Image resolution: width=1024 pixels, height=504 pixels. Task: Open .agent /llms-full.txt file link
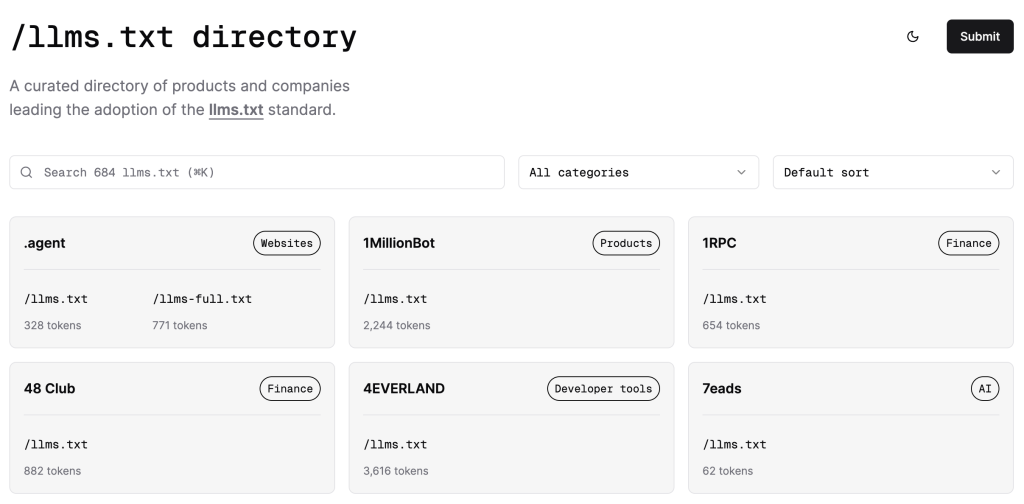(202, 298)
